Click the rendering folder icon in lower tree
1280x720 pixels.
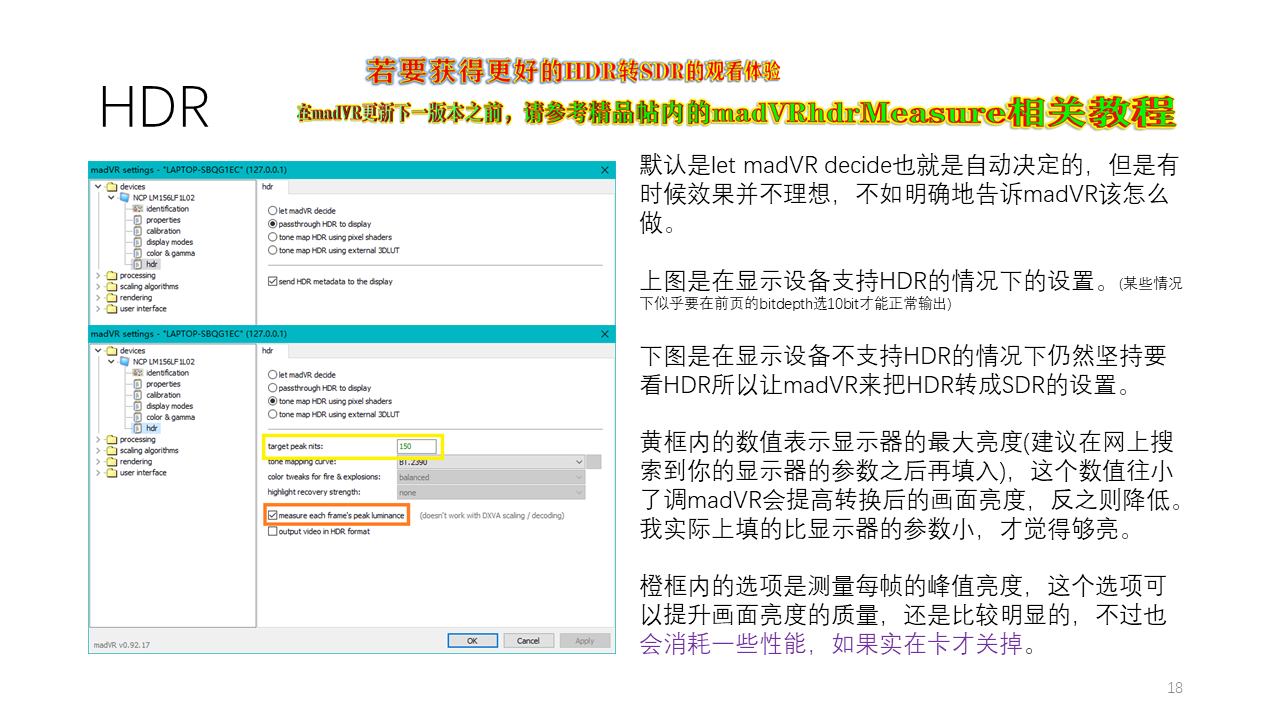111,461
